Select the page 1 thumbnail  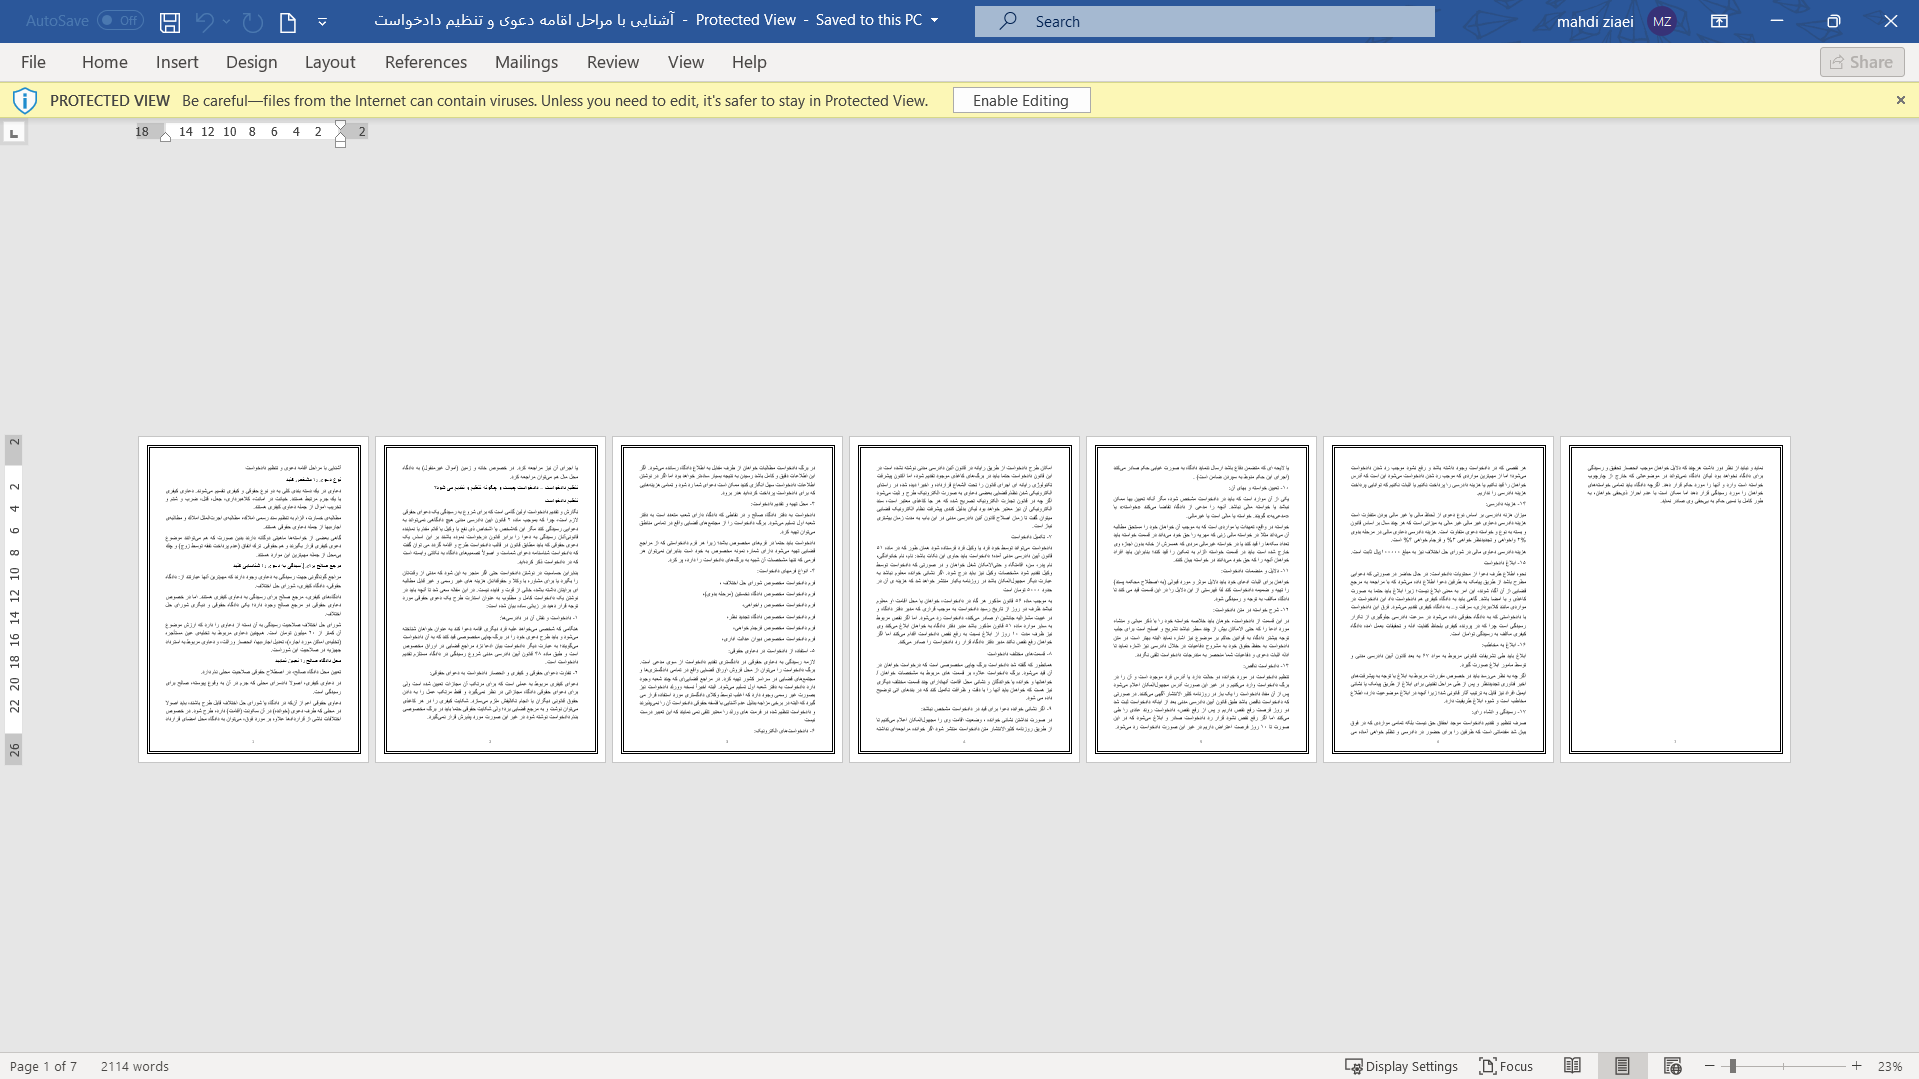click(x=253, y=599)
